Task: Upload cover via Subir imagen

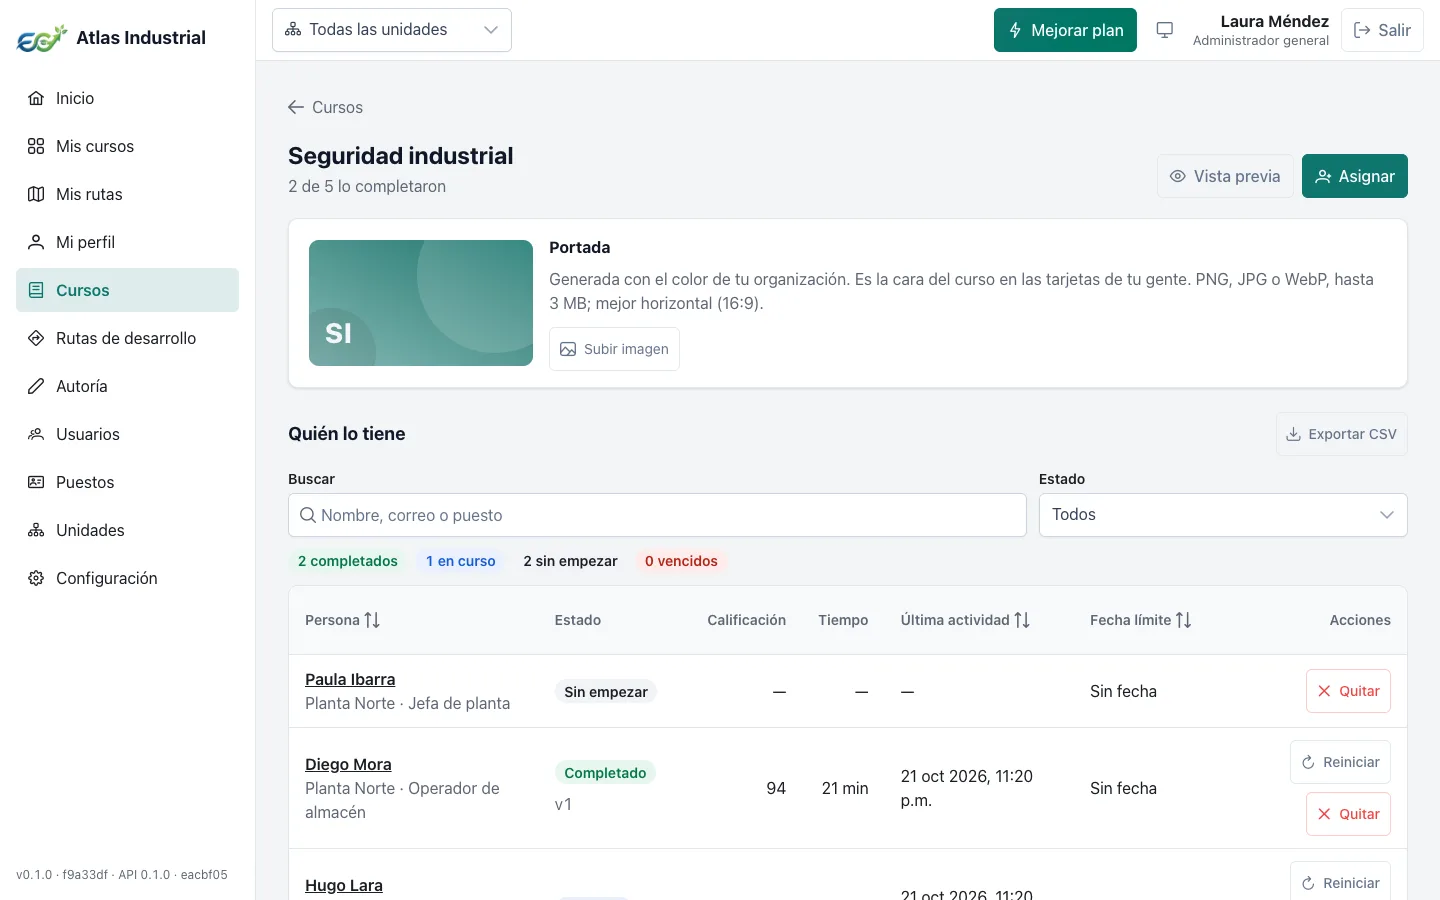Action: [x=614, y=349]
